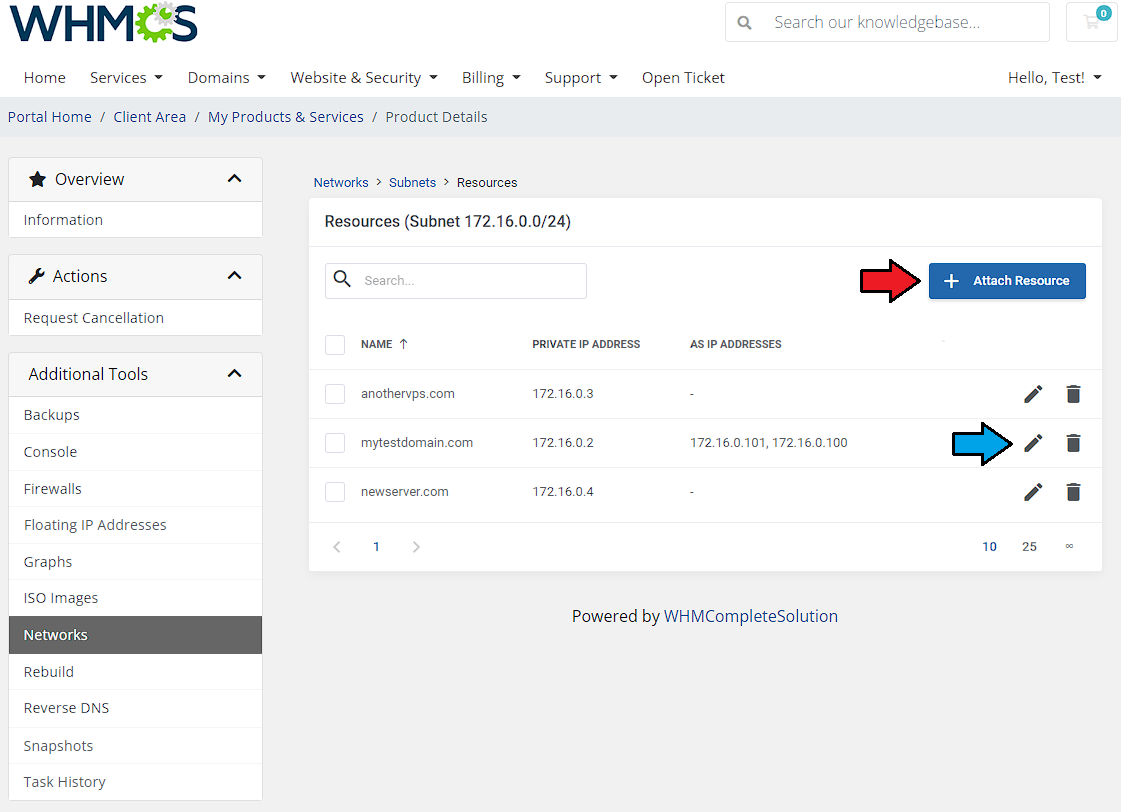1121x812 pixels.
Task: Show unlimited rows with infinity icon
Action: pos(1070,546)
